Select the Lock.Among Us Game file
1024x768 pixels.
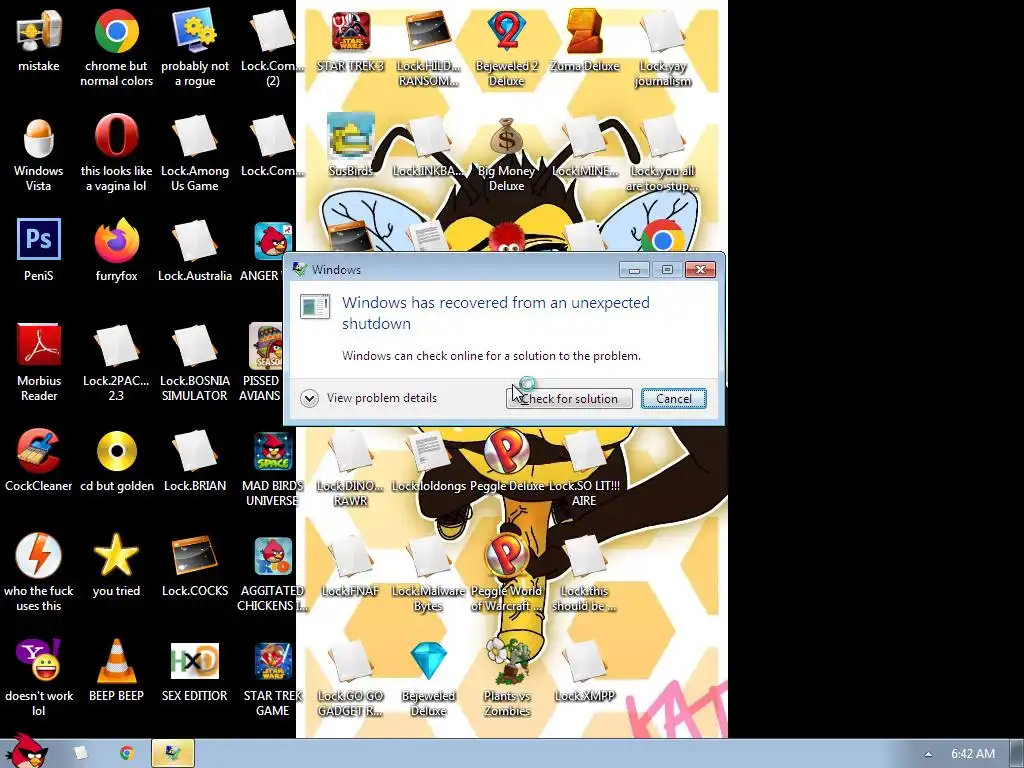coord(195,136)
